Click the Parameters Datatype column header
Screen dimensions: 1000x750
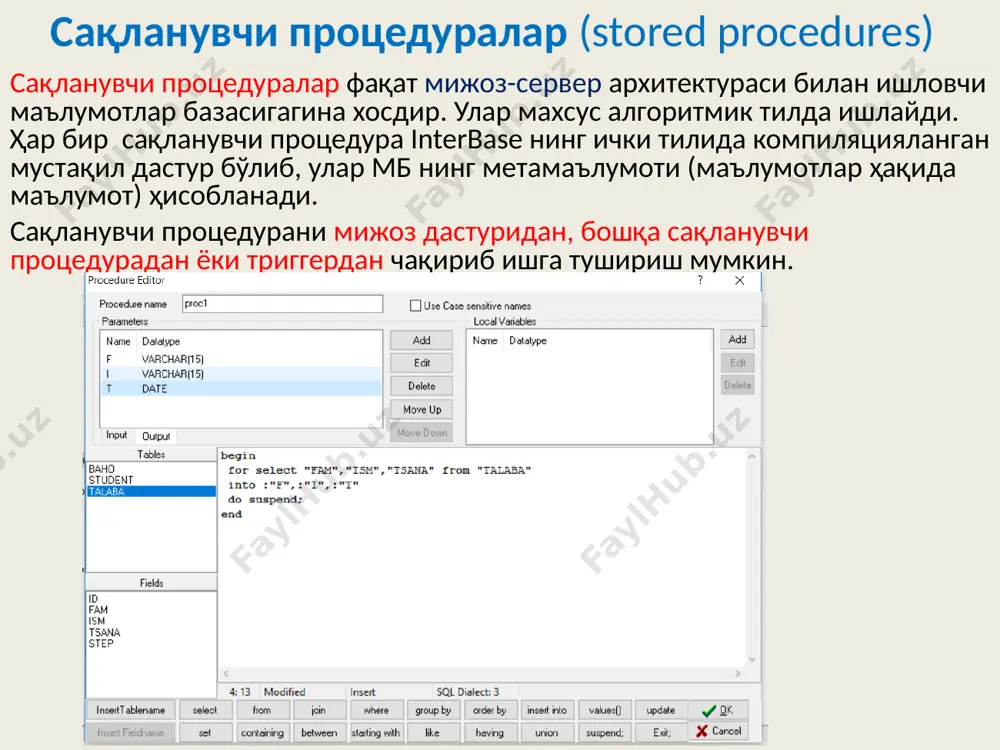pyautogui.click(x=161, y=341)
